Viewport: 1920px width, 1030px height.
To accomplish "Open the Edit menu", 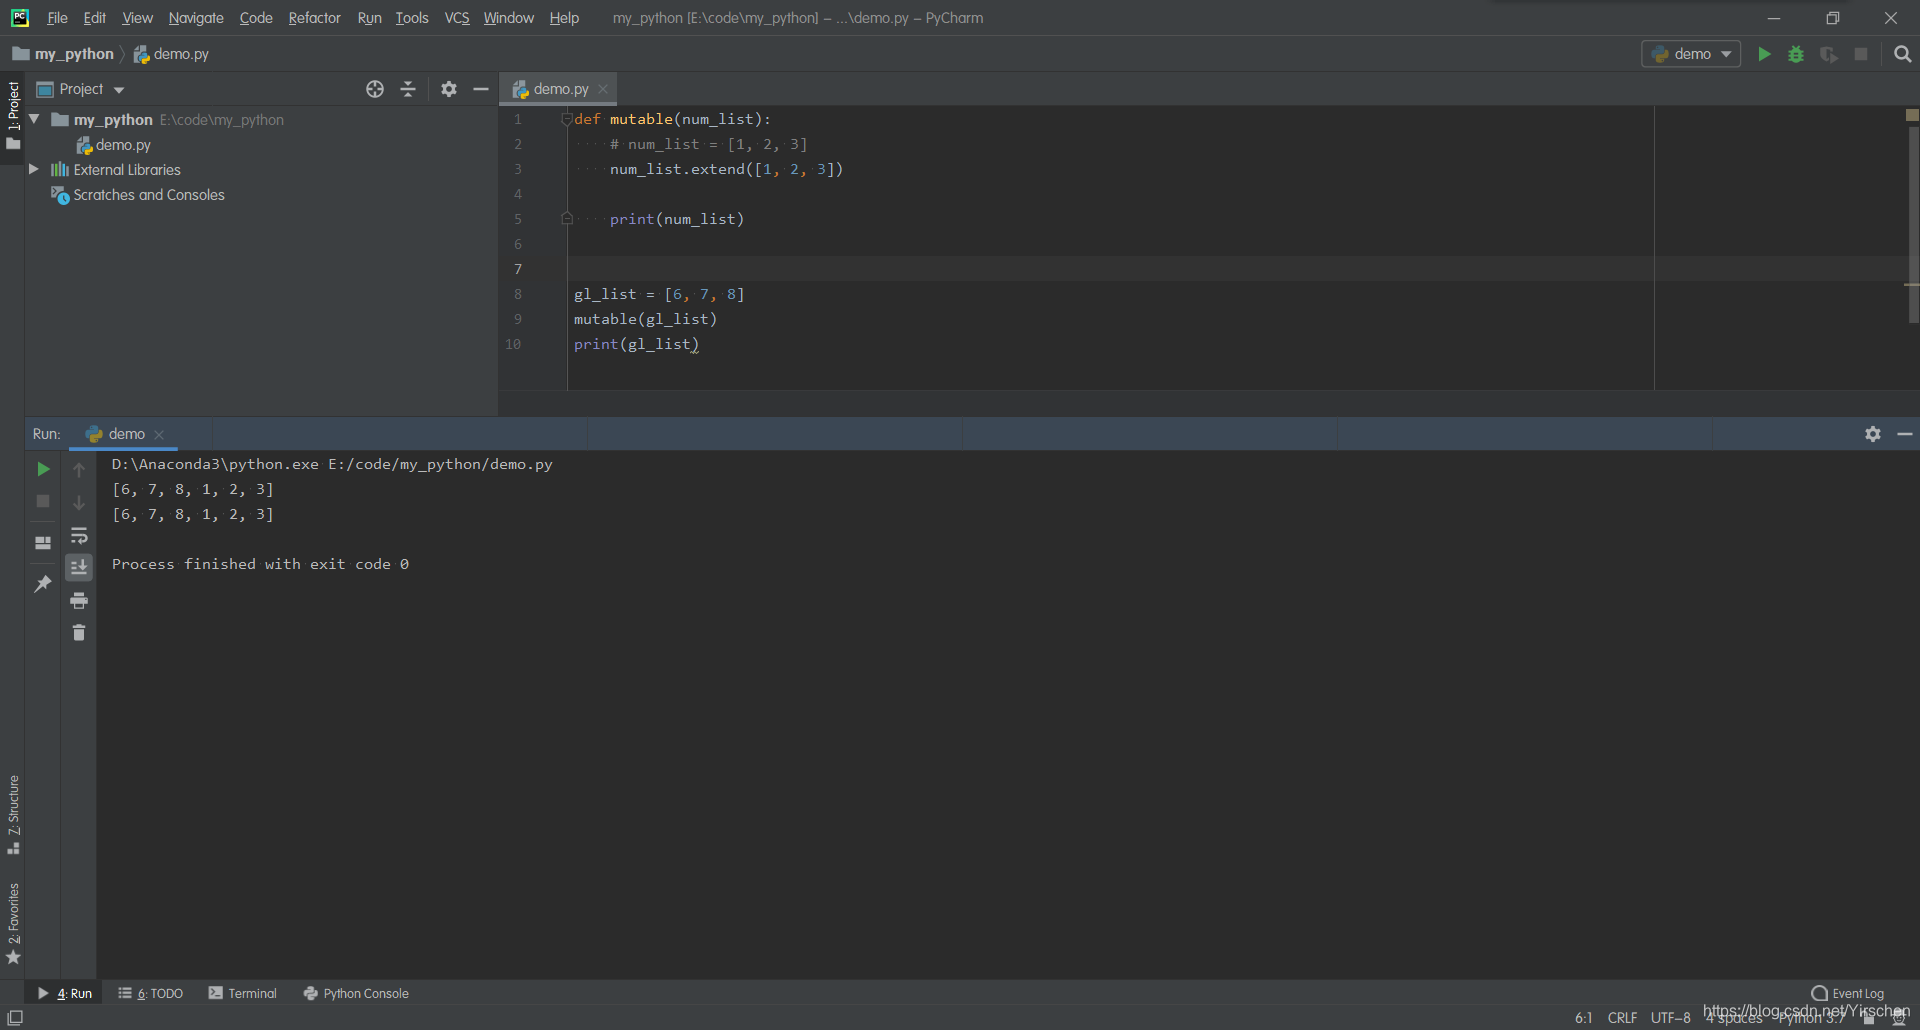I will pos(95,18).
